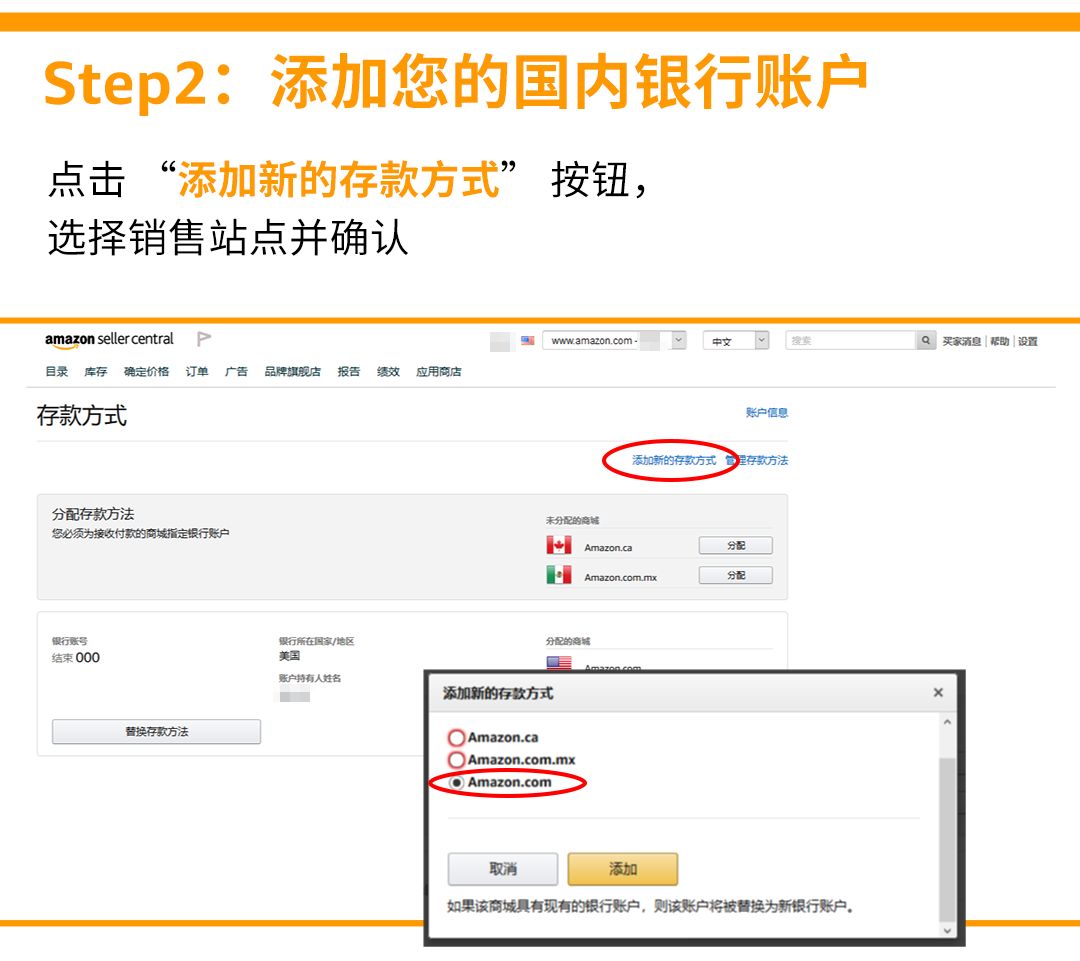Click 分配 button for Amazon.ca
The height and width of the screenshot is (961, 1080).
(736, 546)
